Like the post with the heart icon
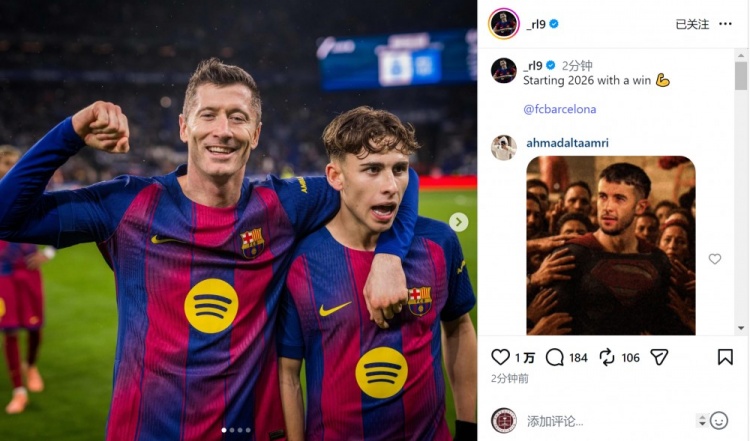This screenshot has width=750, height=441. click(501, 357)
